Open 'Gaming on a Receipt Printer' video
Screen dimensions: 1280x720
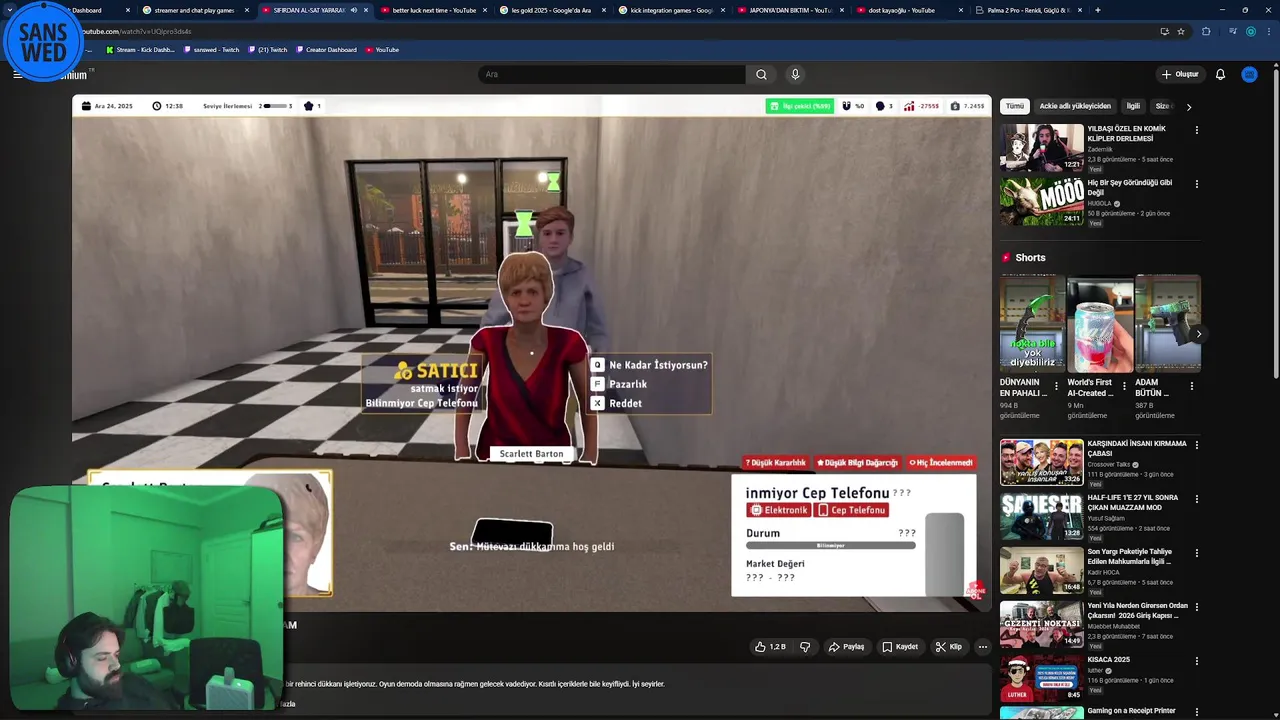point(1132,711)
